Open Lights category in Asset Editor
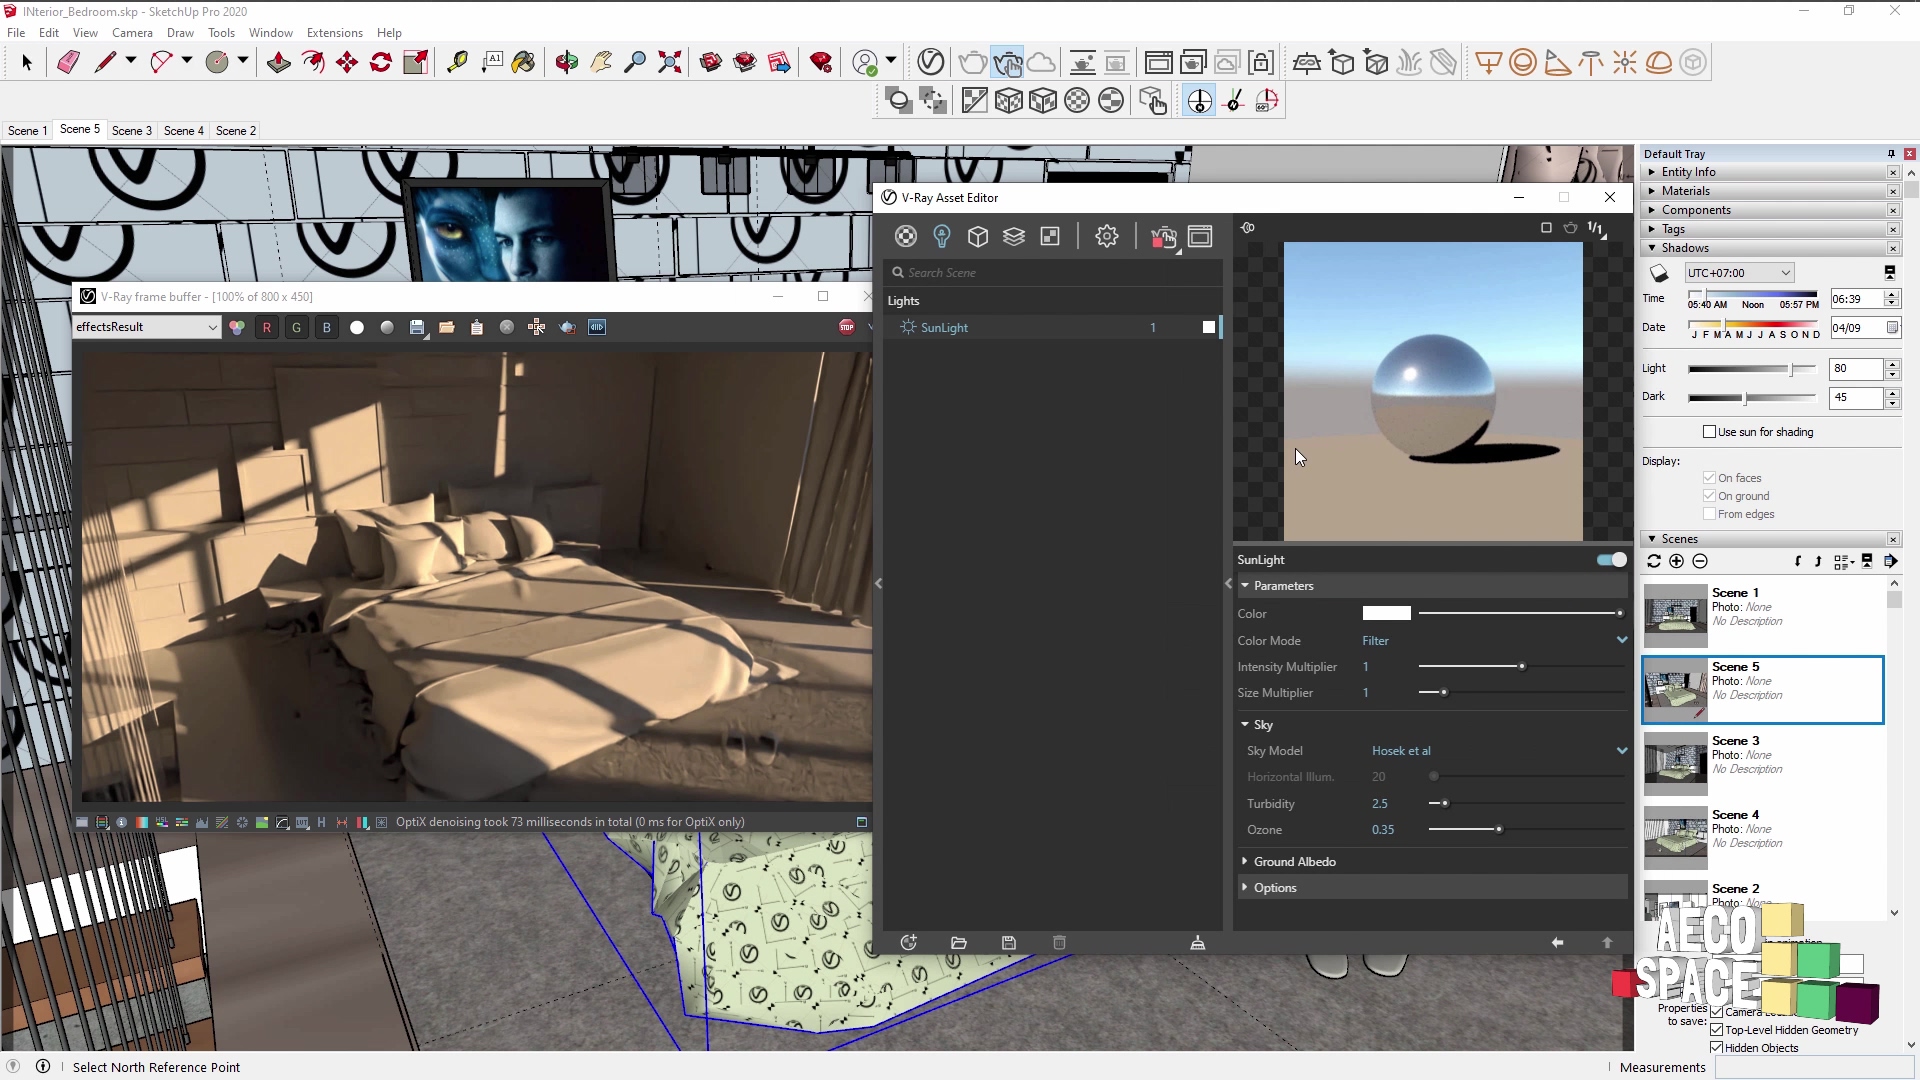1920x1080 pixels. (942, 236)
